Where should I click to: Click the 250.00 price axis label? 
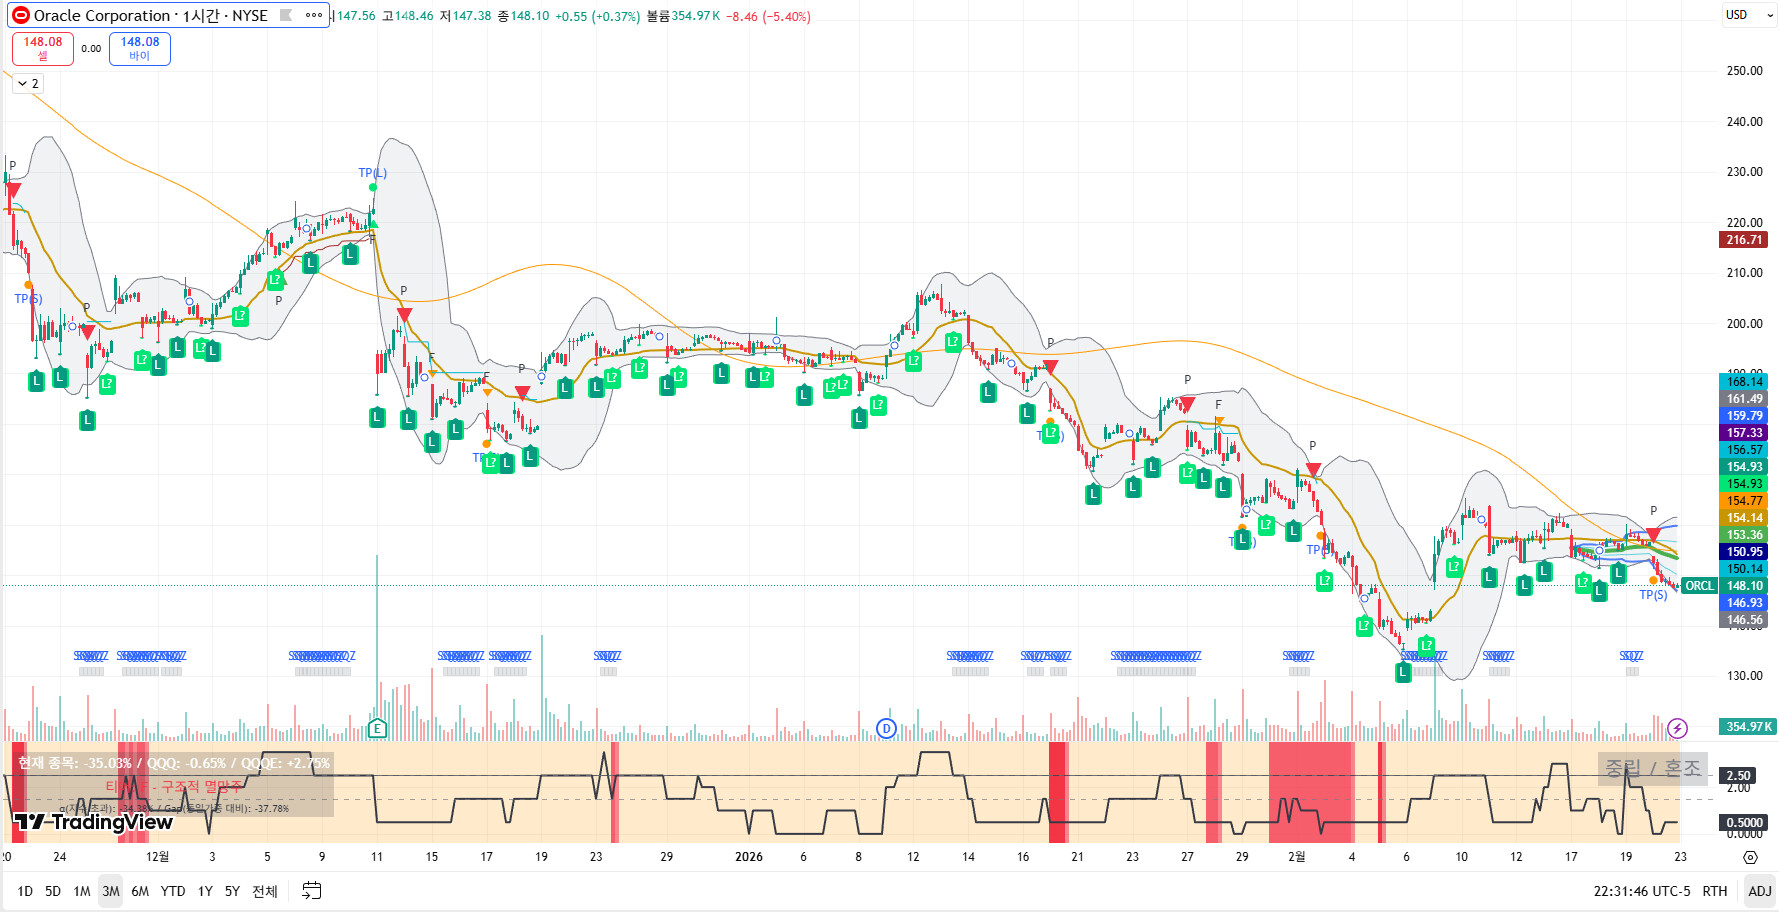(x=1744, y=71)
